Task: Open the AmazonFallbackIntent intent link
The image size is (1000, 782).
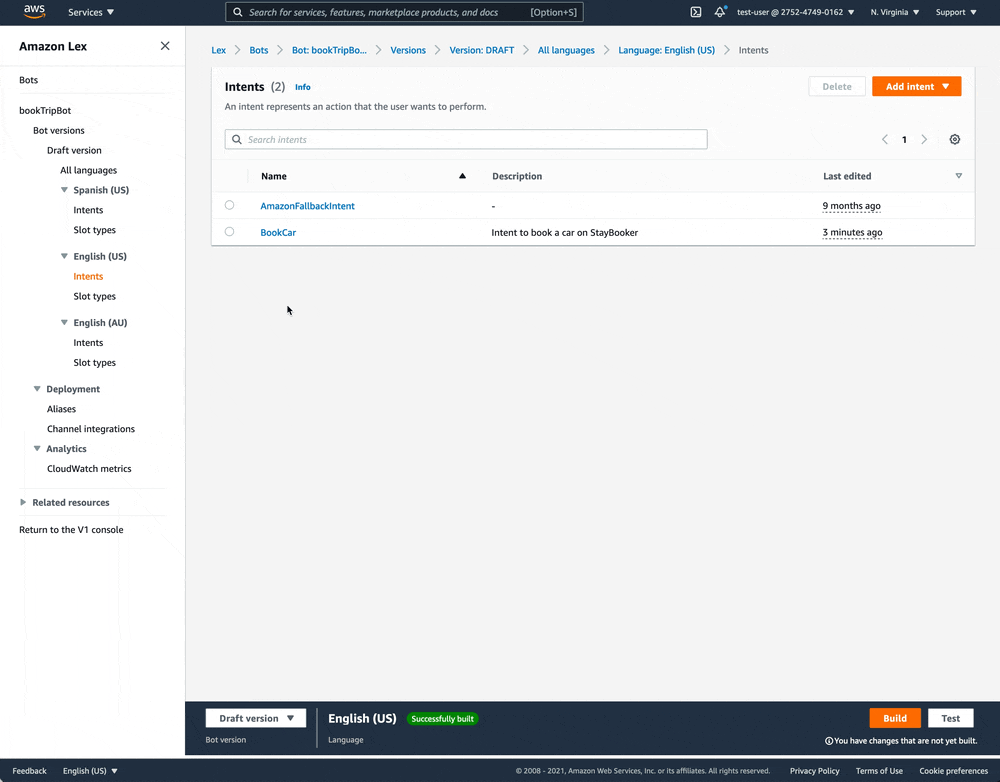Action: [x=307, y=206]
